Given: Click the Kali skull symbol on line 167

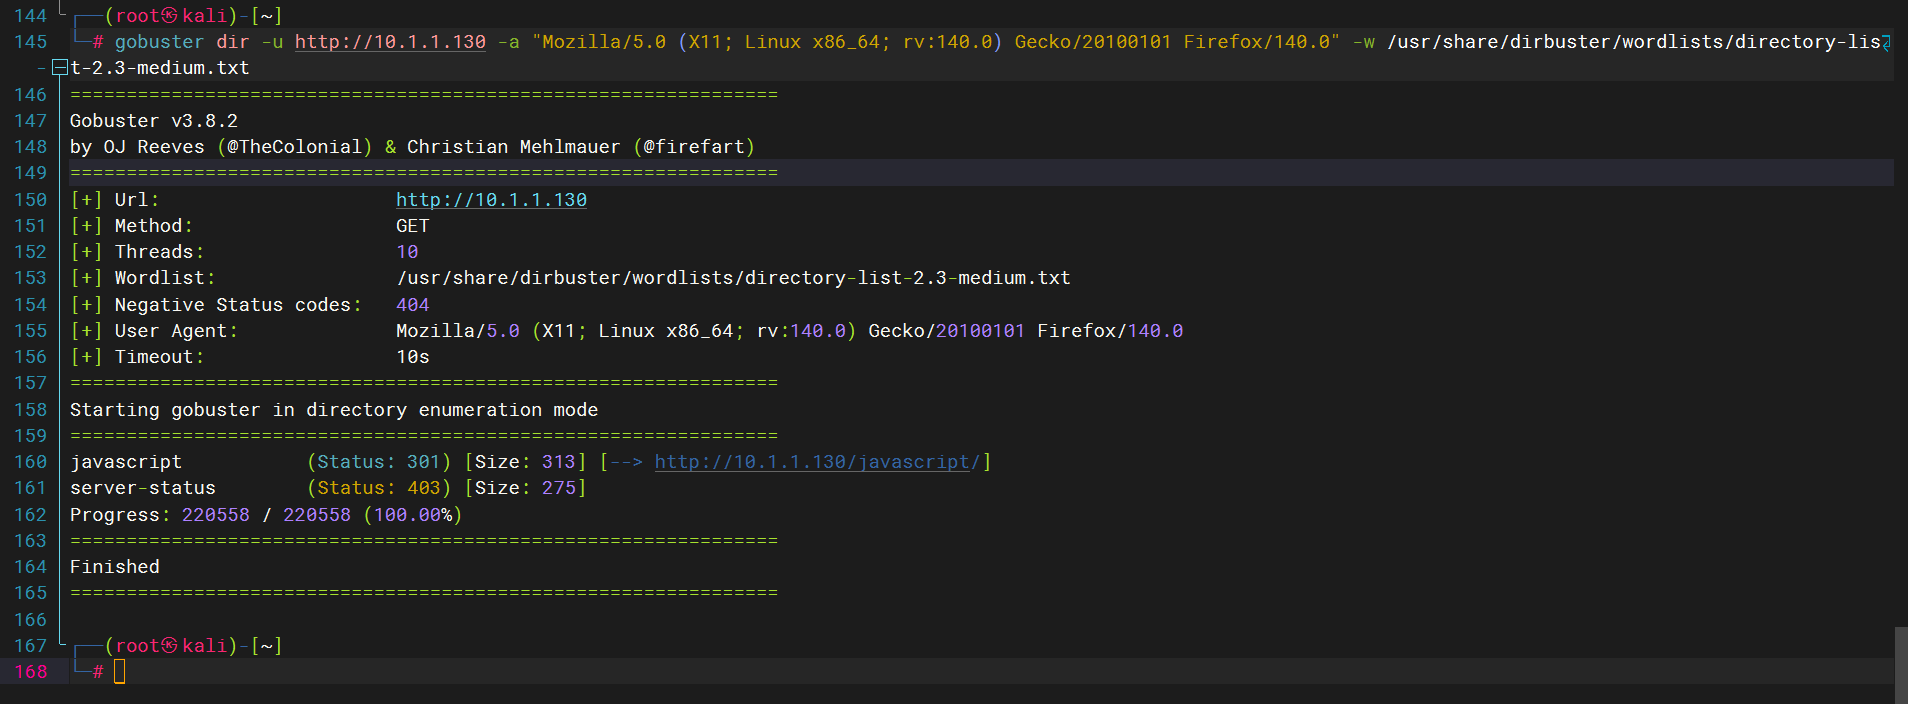Looking at the screenshot, I should click(170, 646).
